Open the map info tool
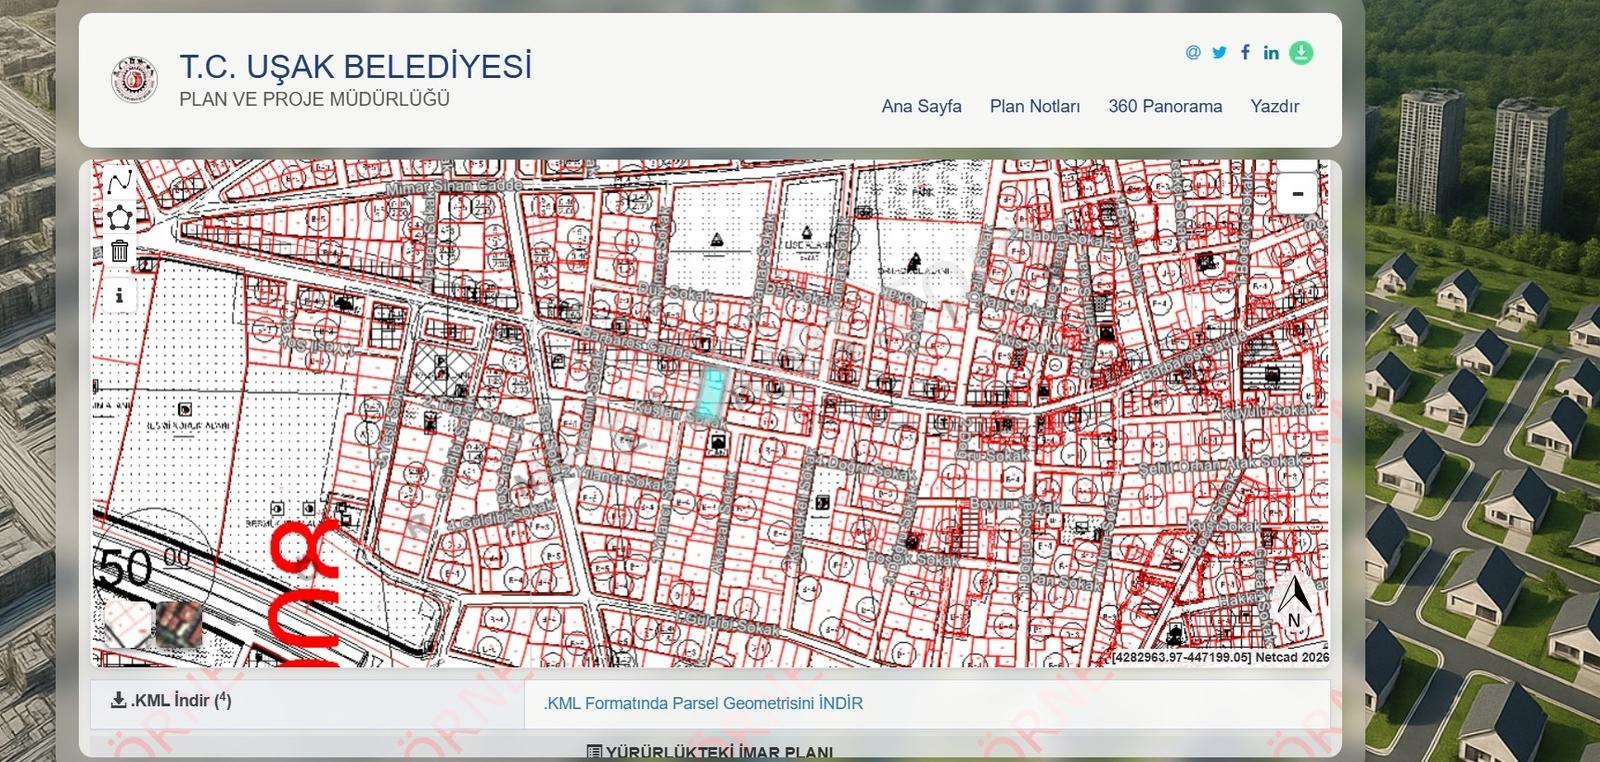This screenshot has height=762, width=1600. 120,296
